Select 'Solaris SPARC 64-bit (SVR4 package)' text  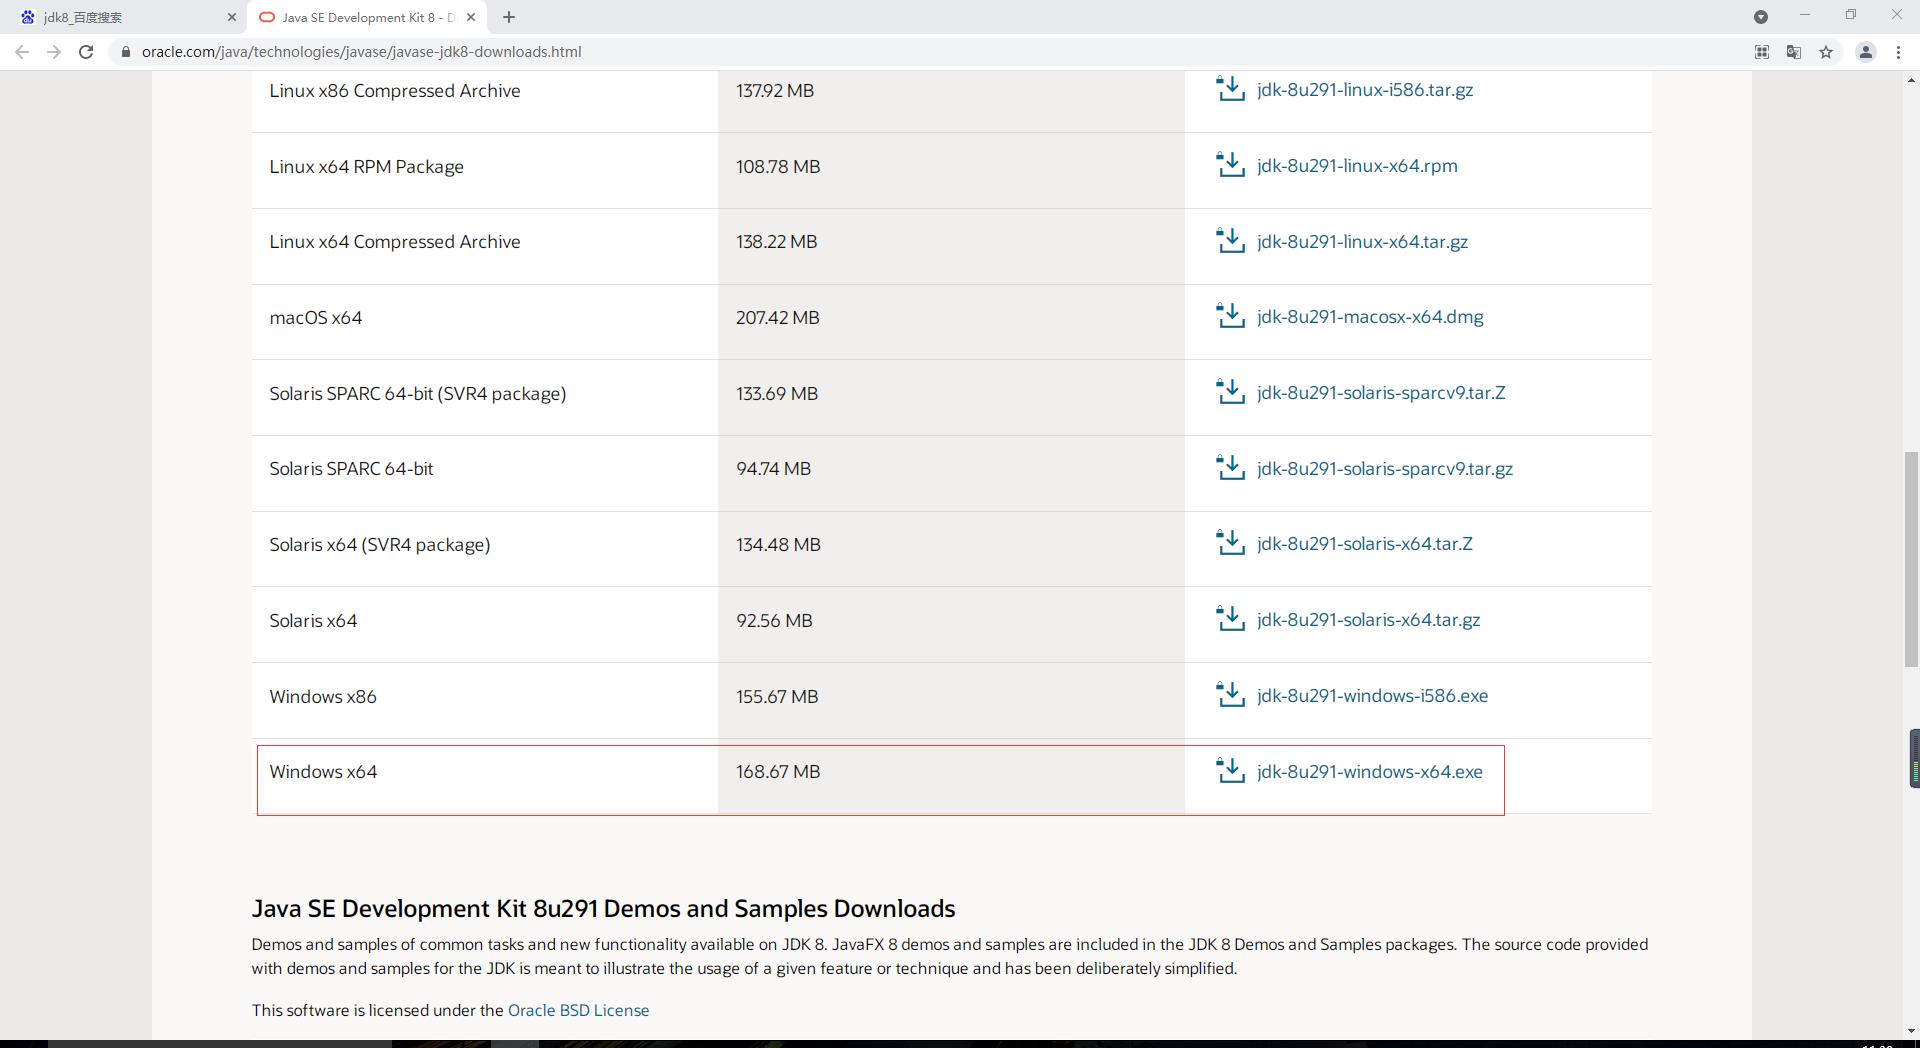(x=417, y=394)
